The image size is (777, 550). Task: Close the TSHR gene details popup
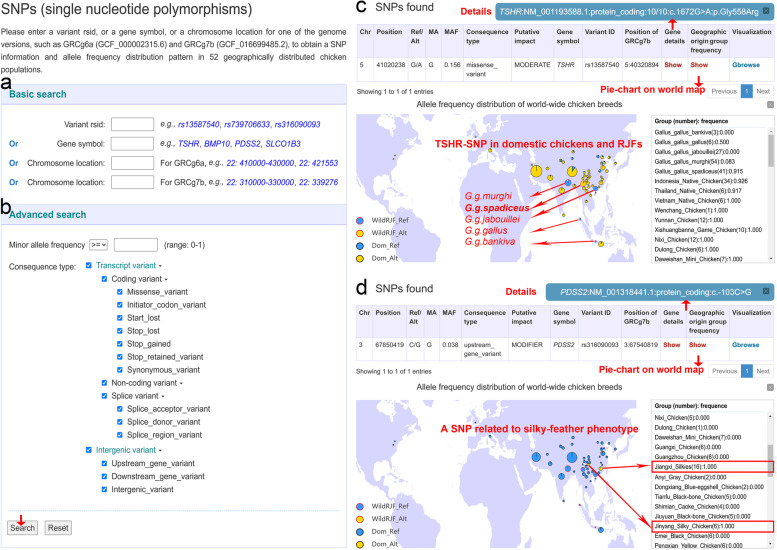coord(767,11)
